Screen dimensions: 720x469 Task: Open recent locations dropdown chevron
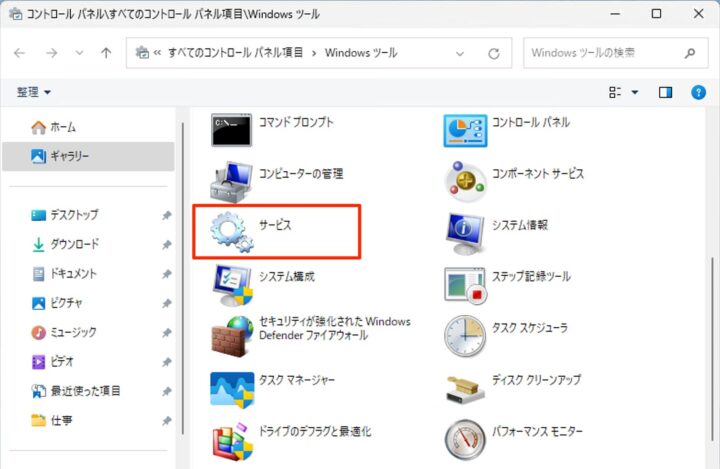point(79,53)
